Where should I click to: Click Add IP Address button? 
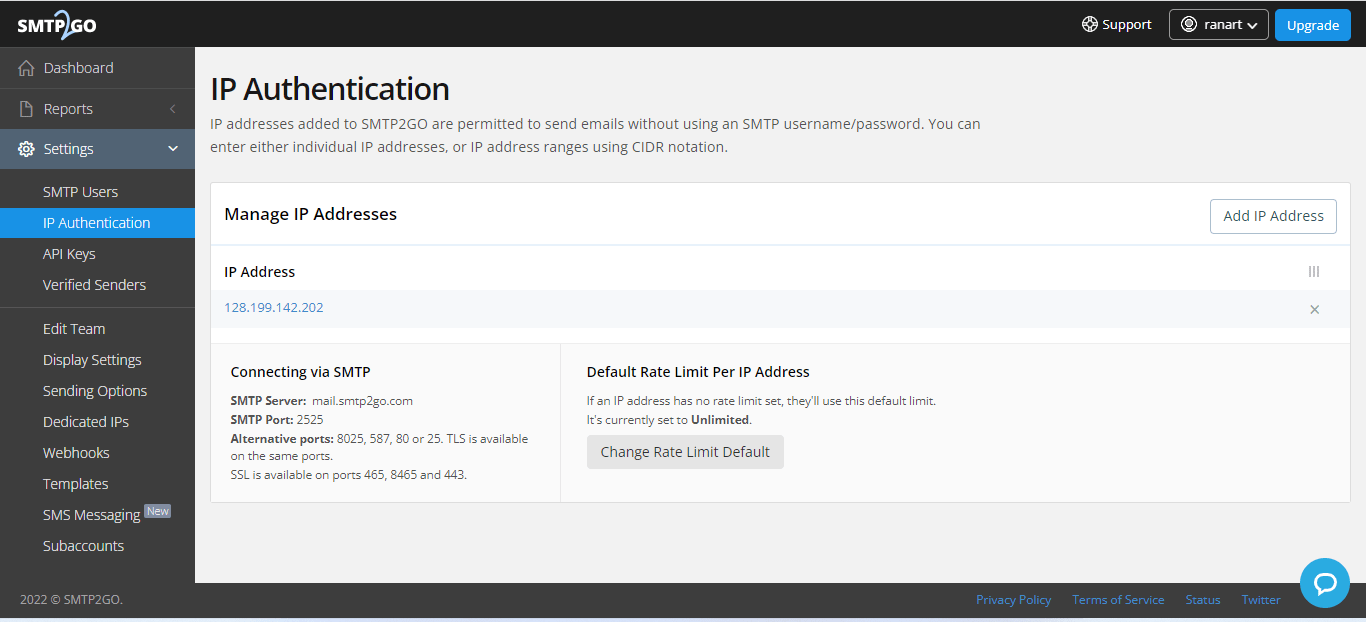(1273, 216)
